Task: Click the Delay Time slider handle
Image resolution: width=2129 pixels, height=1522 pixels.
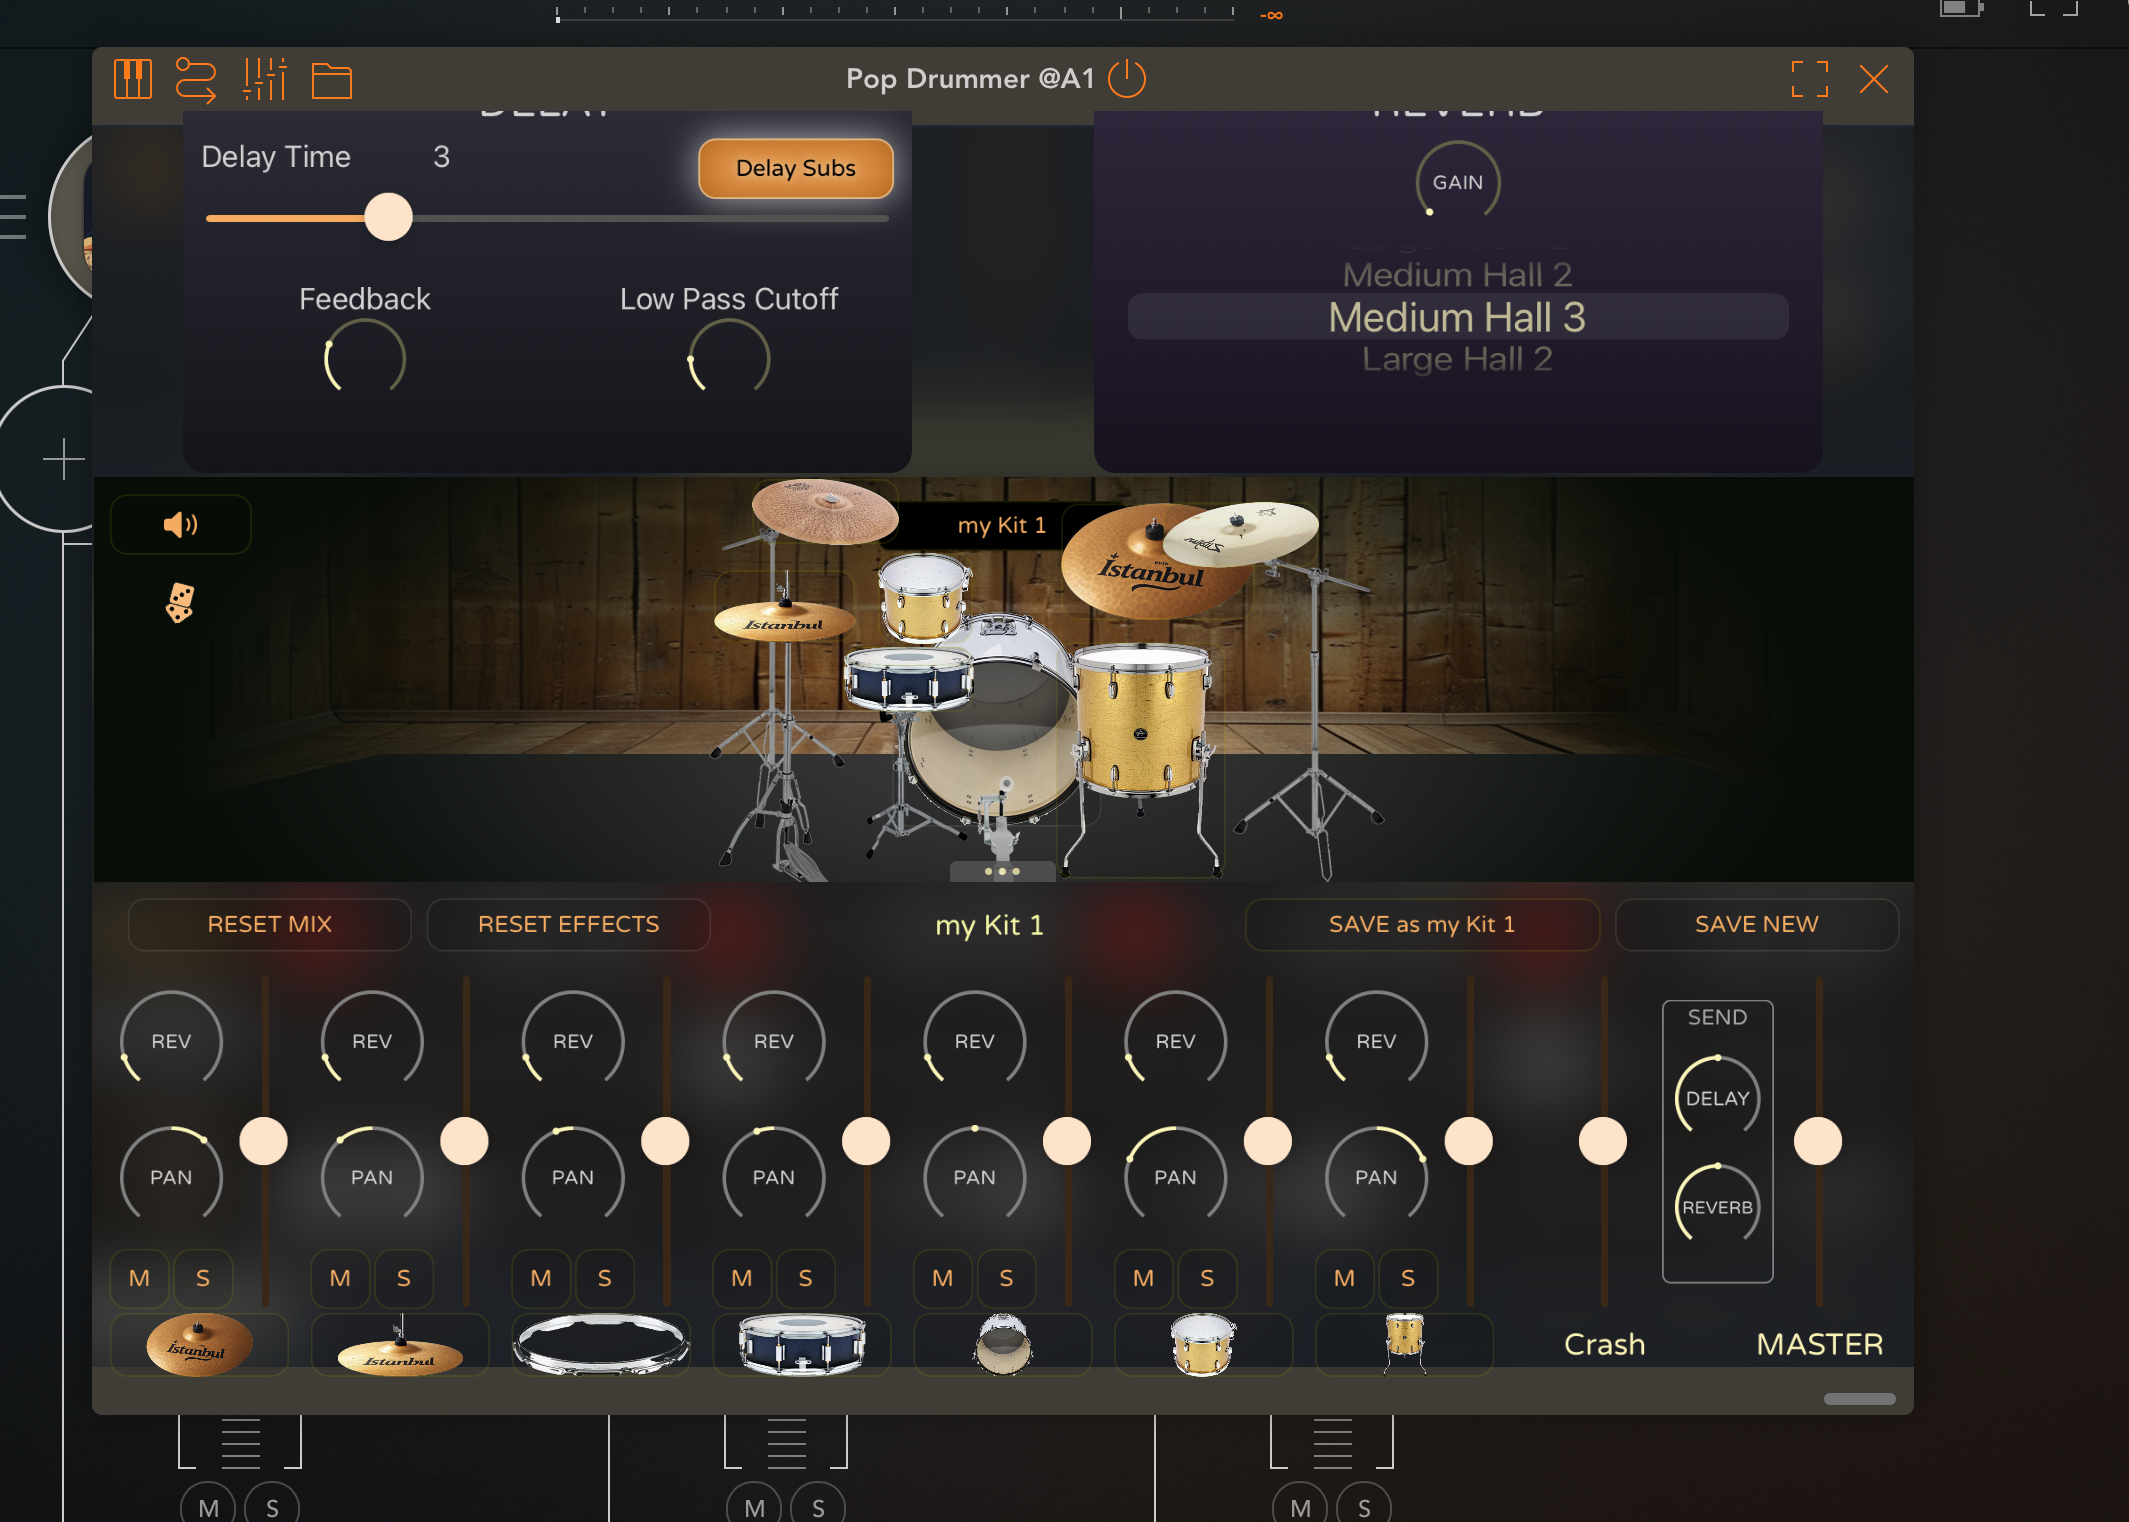Action: (x=388, y=217)
